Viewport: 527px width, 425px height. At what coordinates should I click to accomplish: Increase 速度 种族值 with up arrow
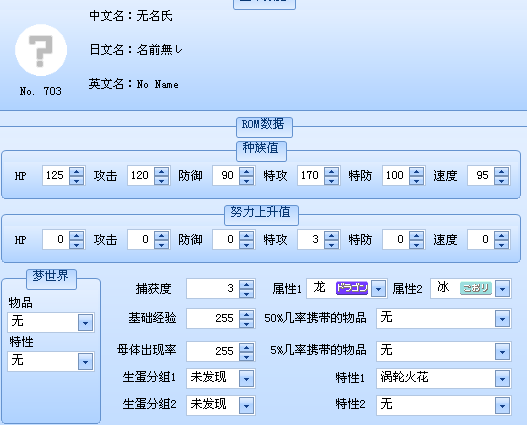(x=502, y=171)
